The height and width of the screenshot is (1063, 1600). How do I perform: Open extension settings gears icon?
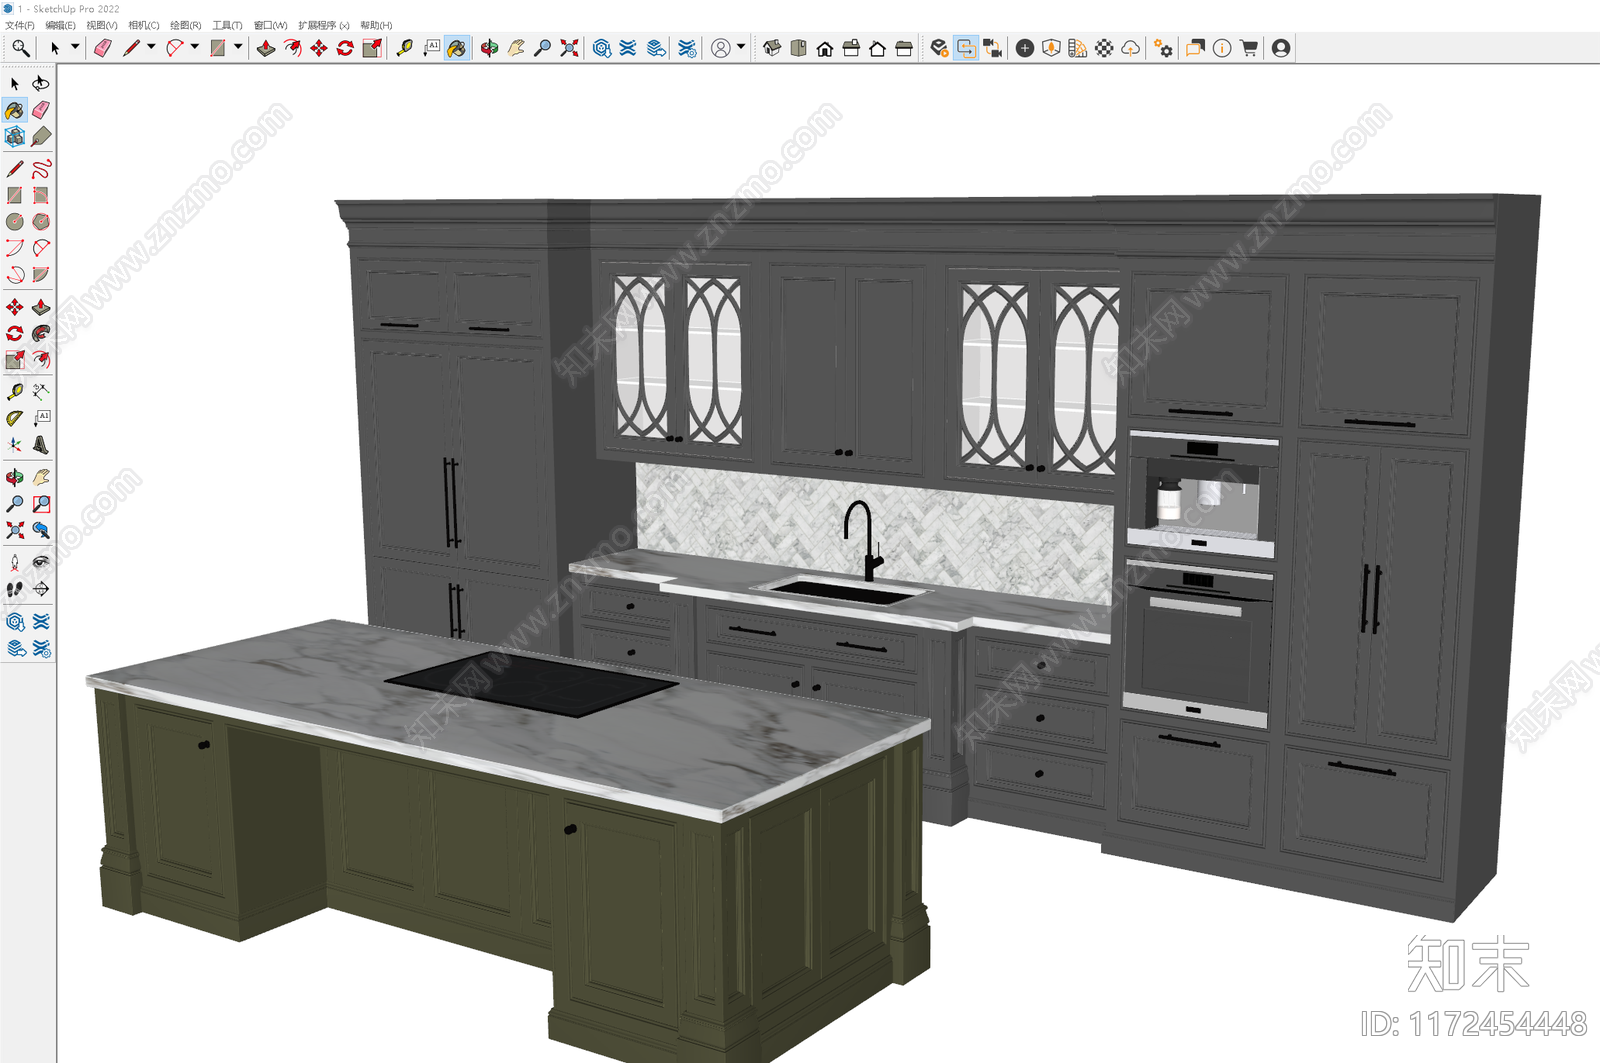(1163, 48)
